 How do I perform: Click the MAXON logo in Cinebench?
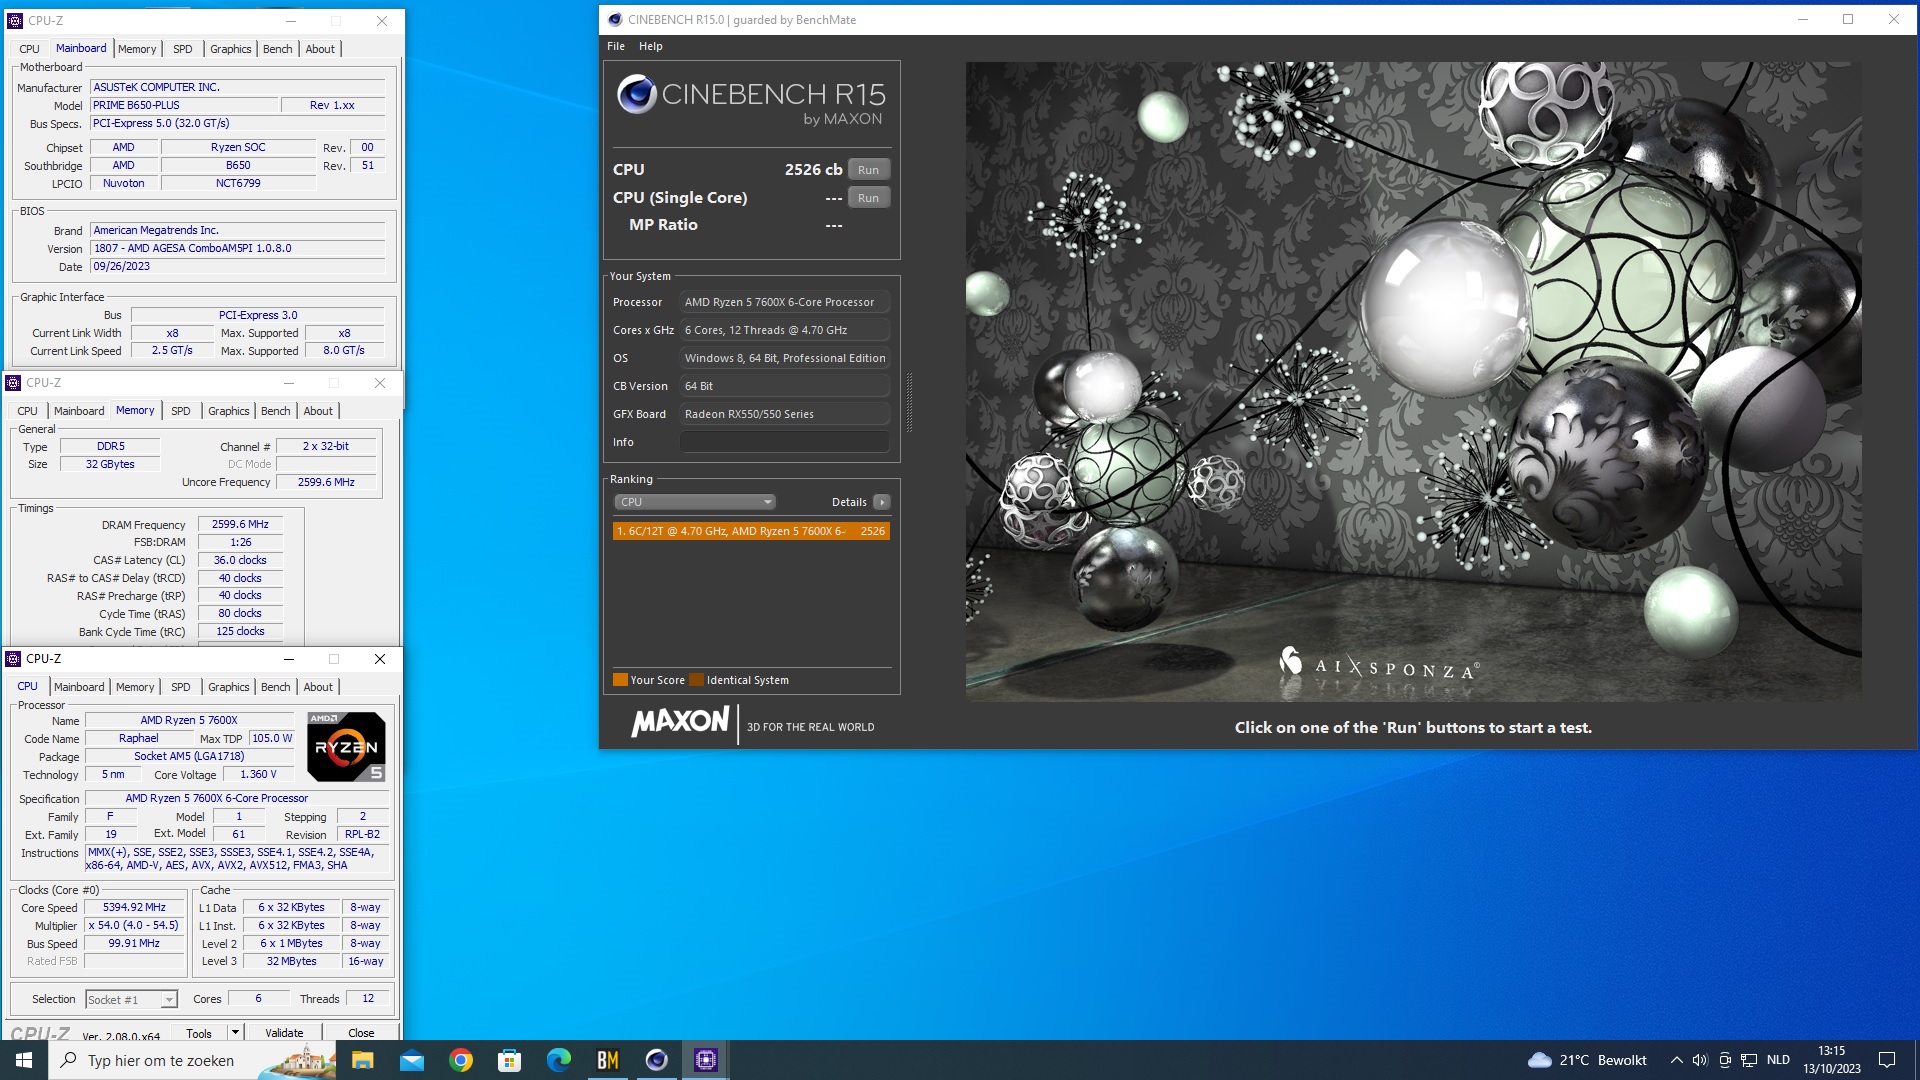click(680, 722)
